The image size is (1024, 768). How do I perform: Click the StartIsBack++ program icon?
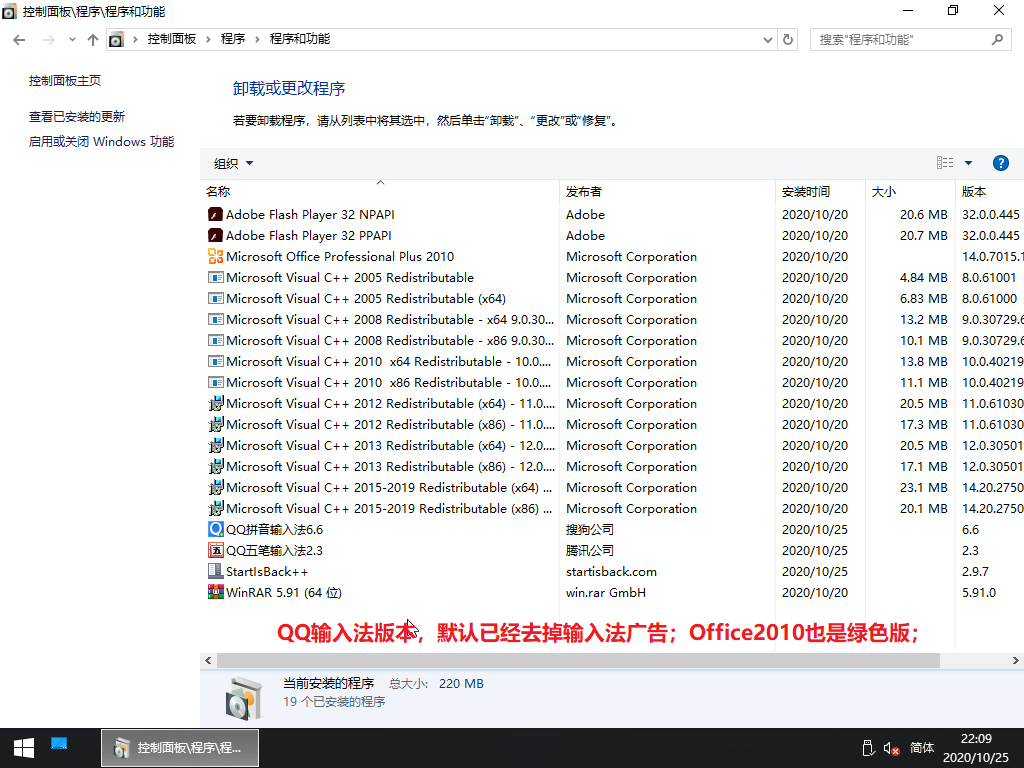pyautogui.click(x=215, y=571)
